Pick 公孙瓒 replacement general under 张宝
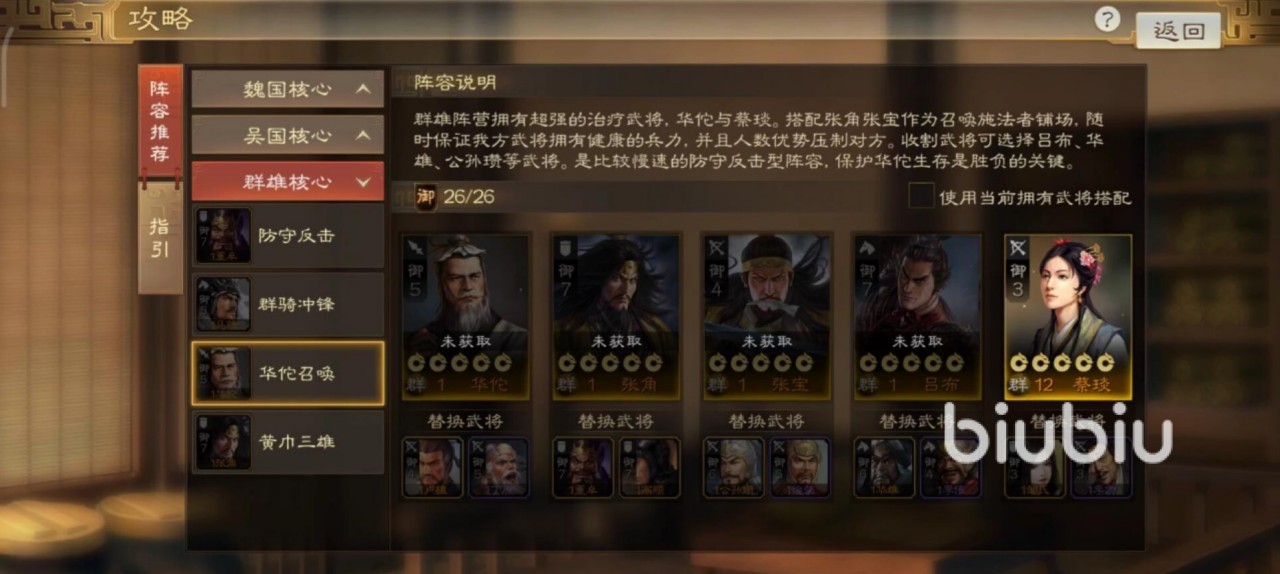1280x574 pixels. coord(734,467)
